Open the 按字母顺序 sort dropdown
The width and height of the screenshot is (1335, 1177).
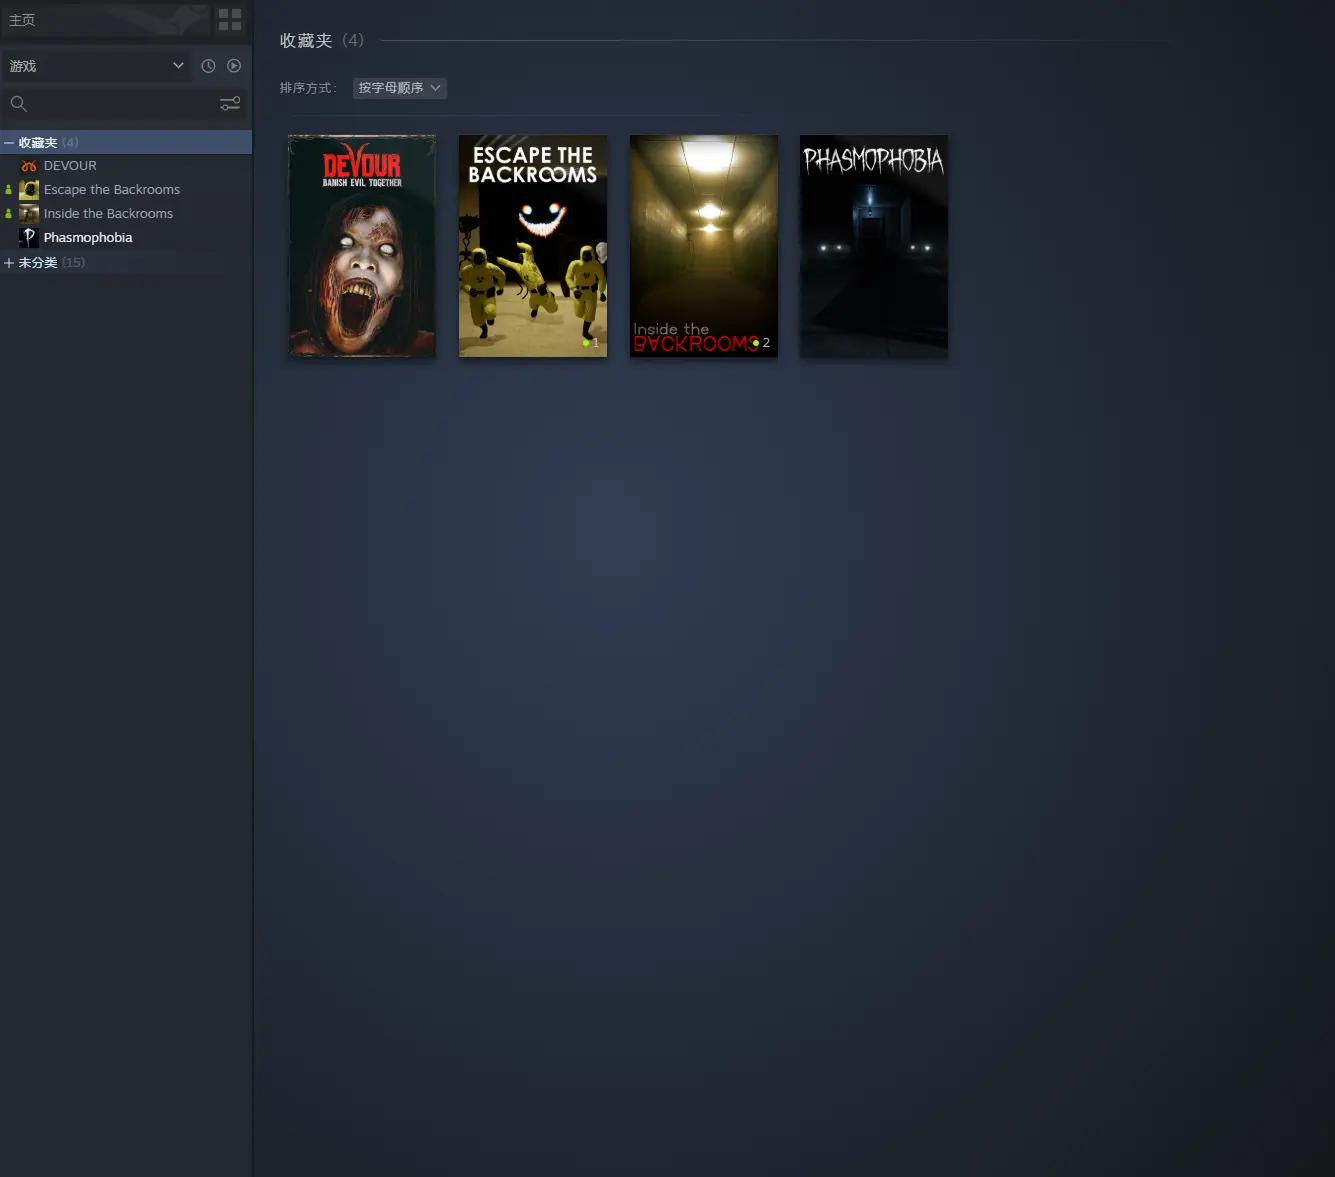point(400,88)
